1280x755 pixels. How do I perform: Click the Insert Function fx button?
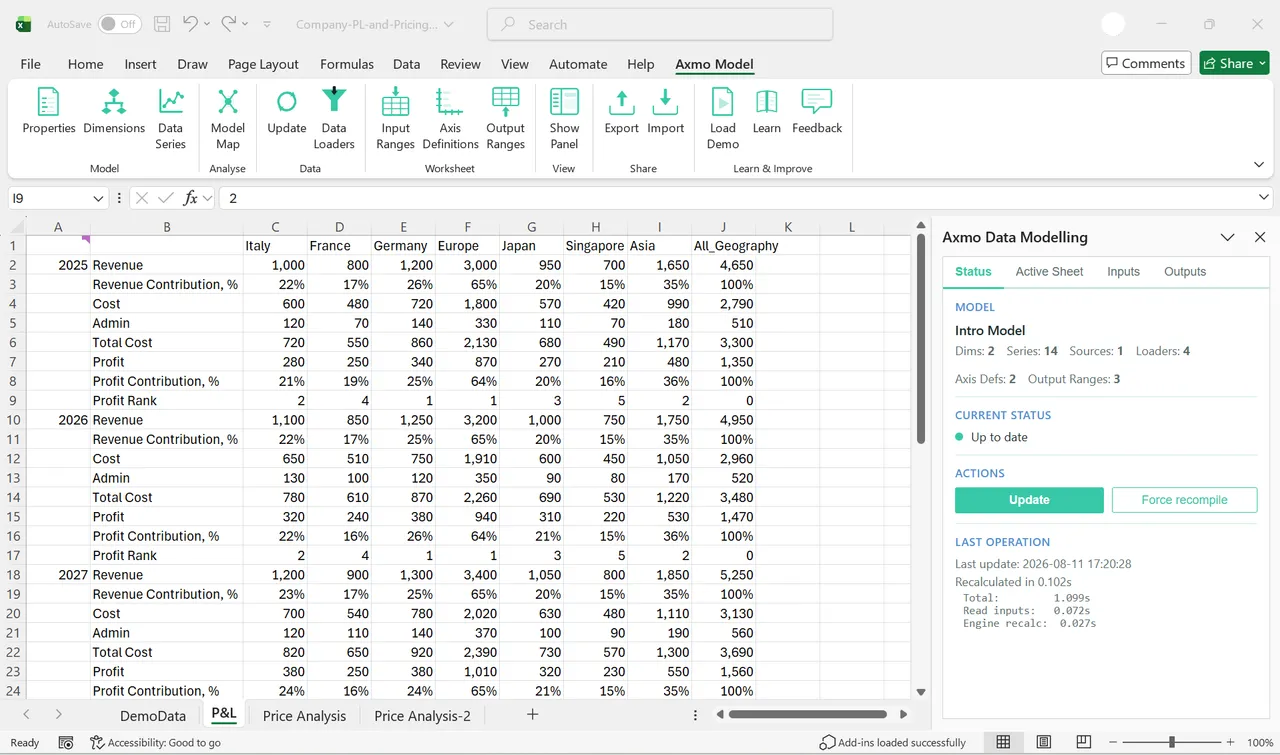pyautogui.click(x=192, y=198)
